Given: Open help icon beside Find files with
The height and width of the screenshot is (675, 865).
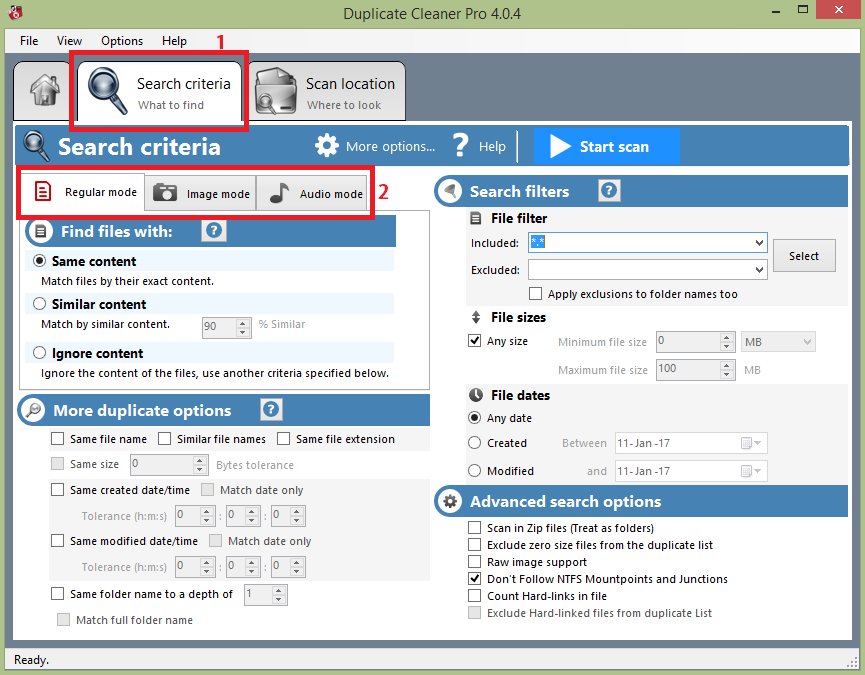Looking at the screenshot, I should click(x=213, y=232).
